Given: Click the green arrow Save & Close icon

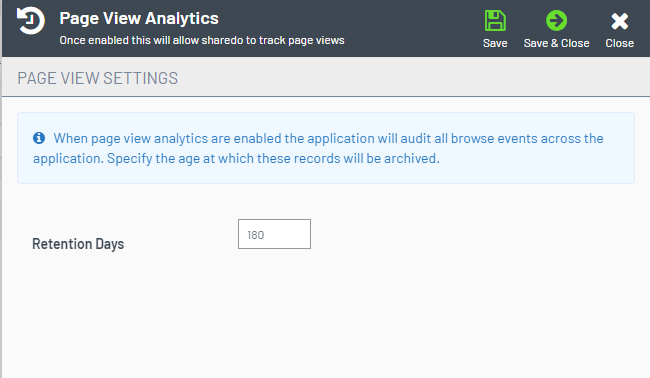Looking at the screenshot, I should point(556,21).
